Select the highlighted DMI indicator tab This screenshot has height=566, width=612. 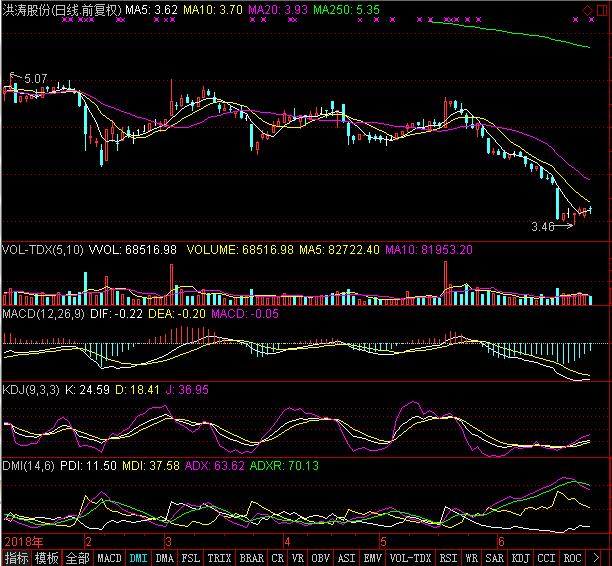[x=139, y=558]
